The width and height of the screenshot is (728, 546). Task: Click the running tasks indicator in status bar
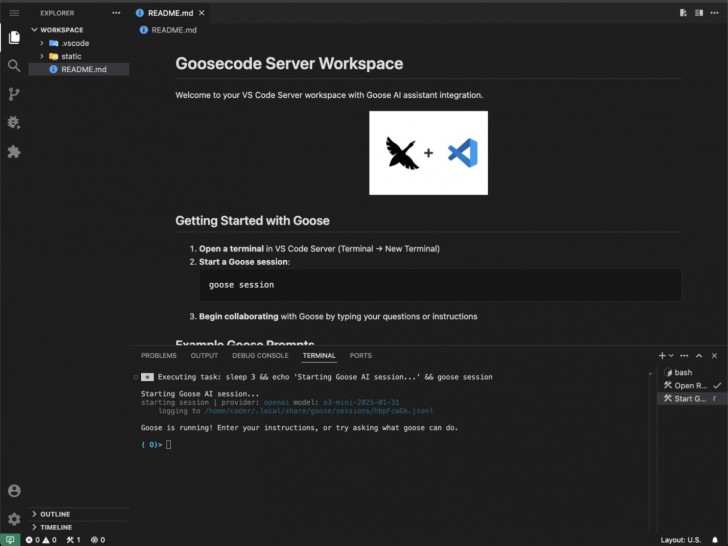tap(73, 540)
